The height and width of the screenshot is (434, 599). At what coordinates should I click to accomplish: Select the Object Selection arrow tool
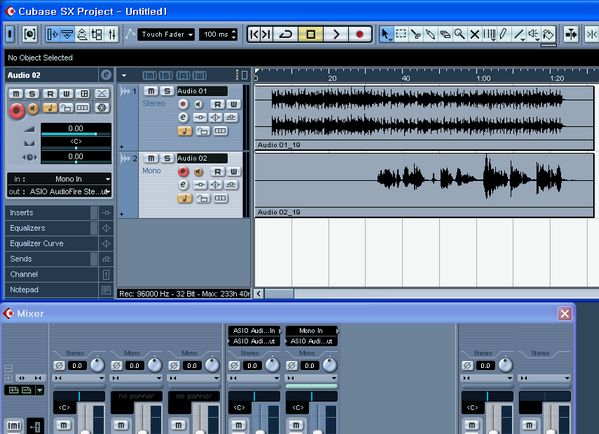tap(386, 35)
